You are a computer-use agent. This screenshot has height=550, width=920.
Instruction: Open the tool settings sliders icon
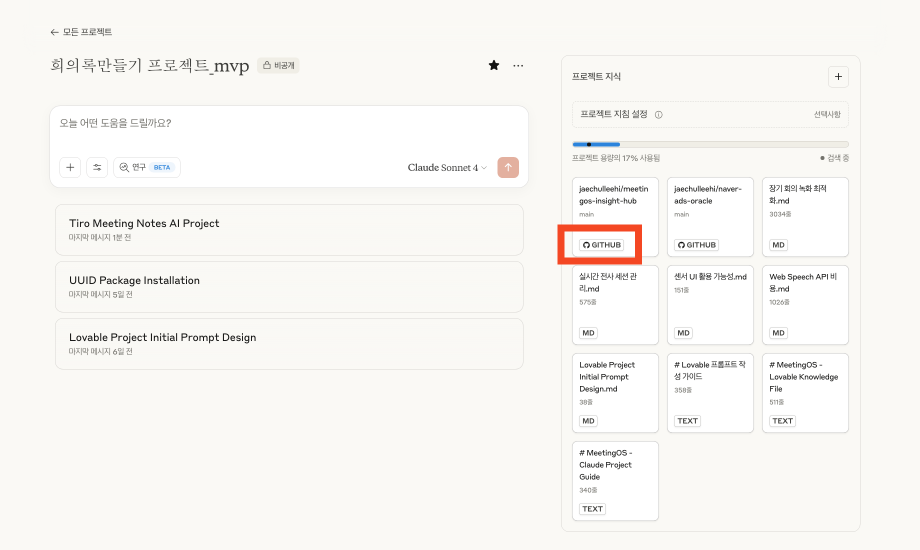coord(97,168)
